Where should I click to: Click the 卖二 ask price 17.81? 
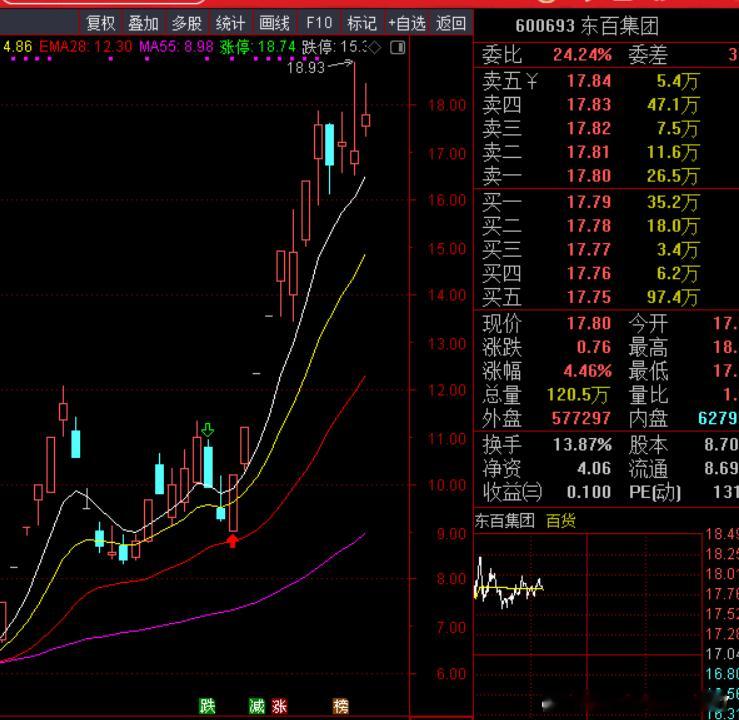pos(589,152)
